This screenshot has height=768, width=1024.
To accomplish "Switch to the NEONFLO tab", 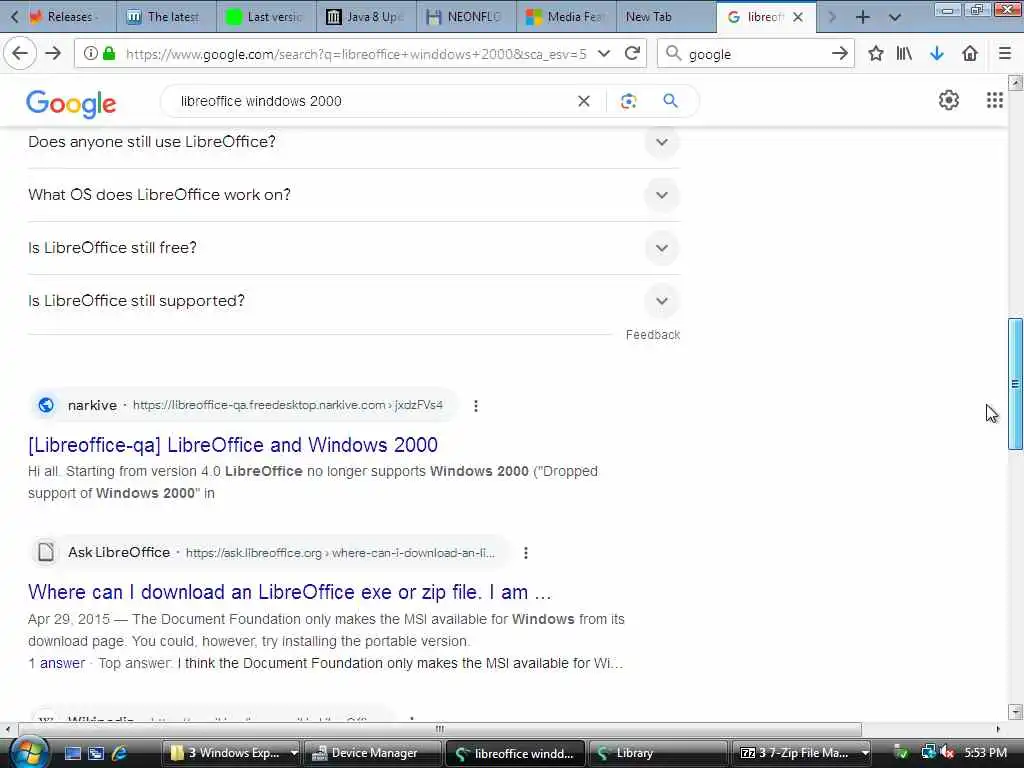I will pyautogui.click(x=466, y=17).
